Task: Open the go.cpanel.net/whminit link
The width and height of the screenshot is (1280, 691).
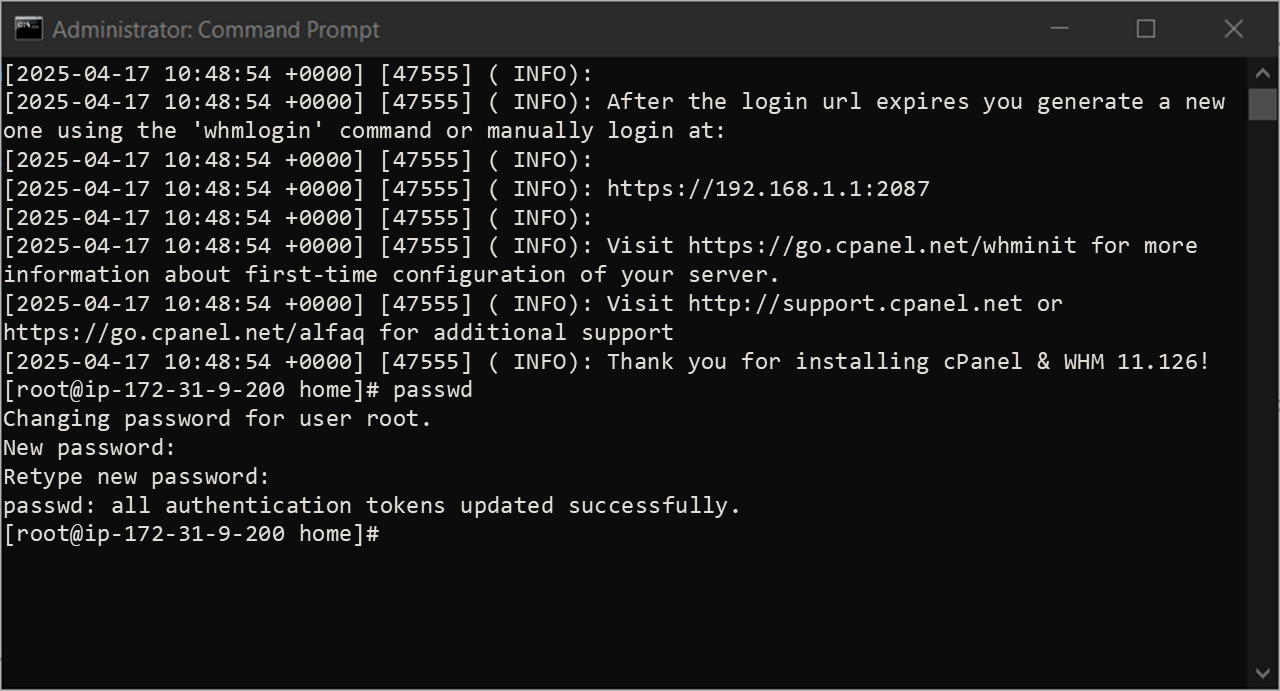Action: click(880, 245)
